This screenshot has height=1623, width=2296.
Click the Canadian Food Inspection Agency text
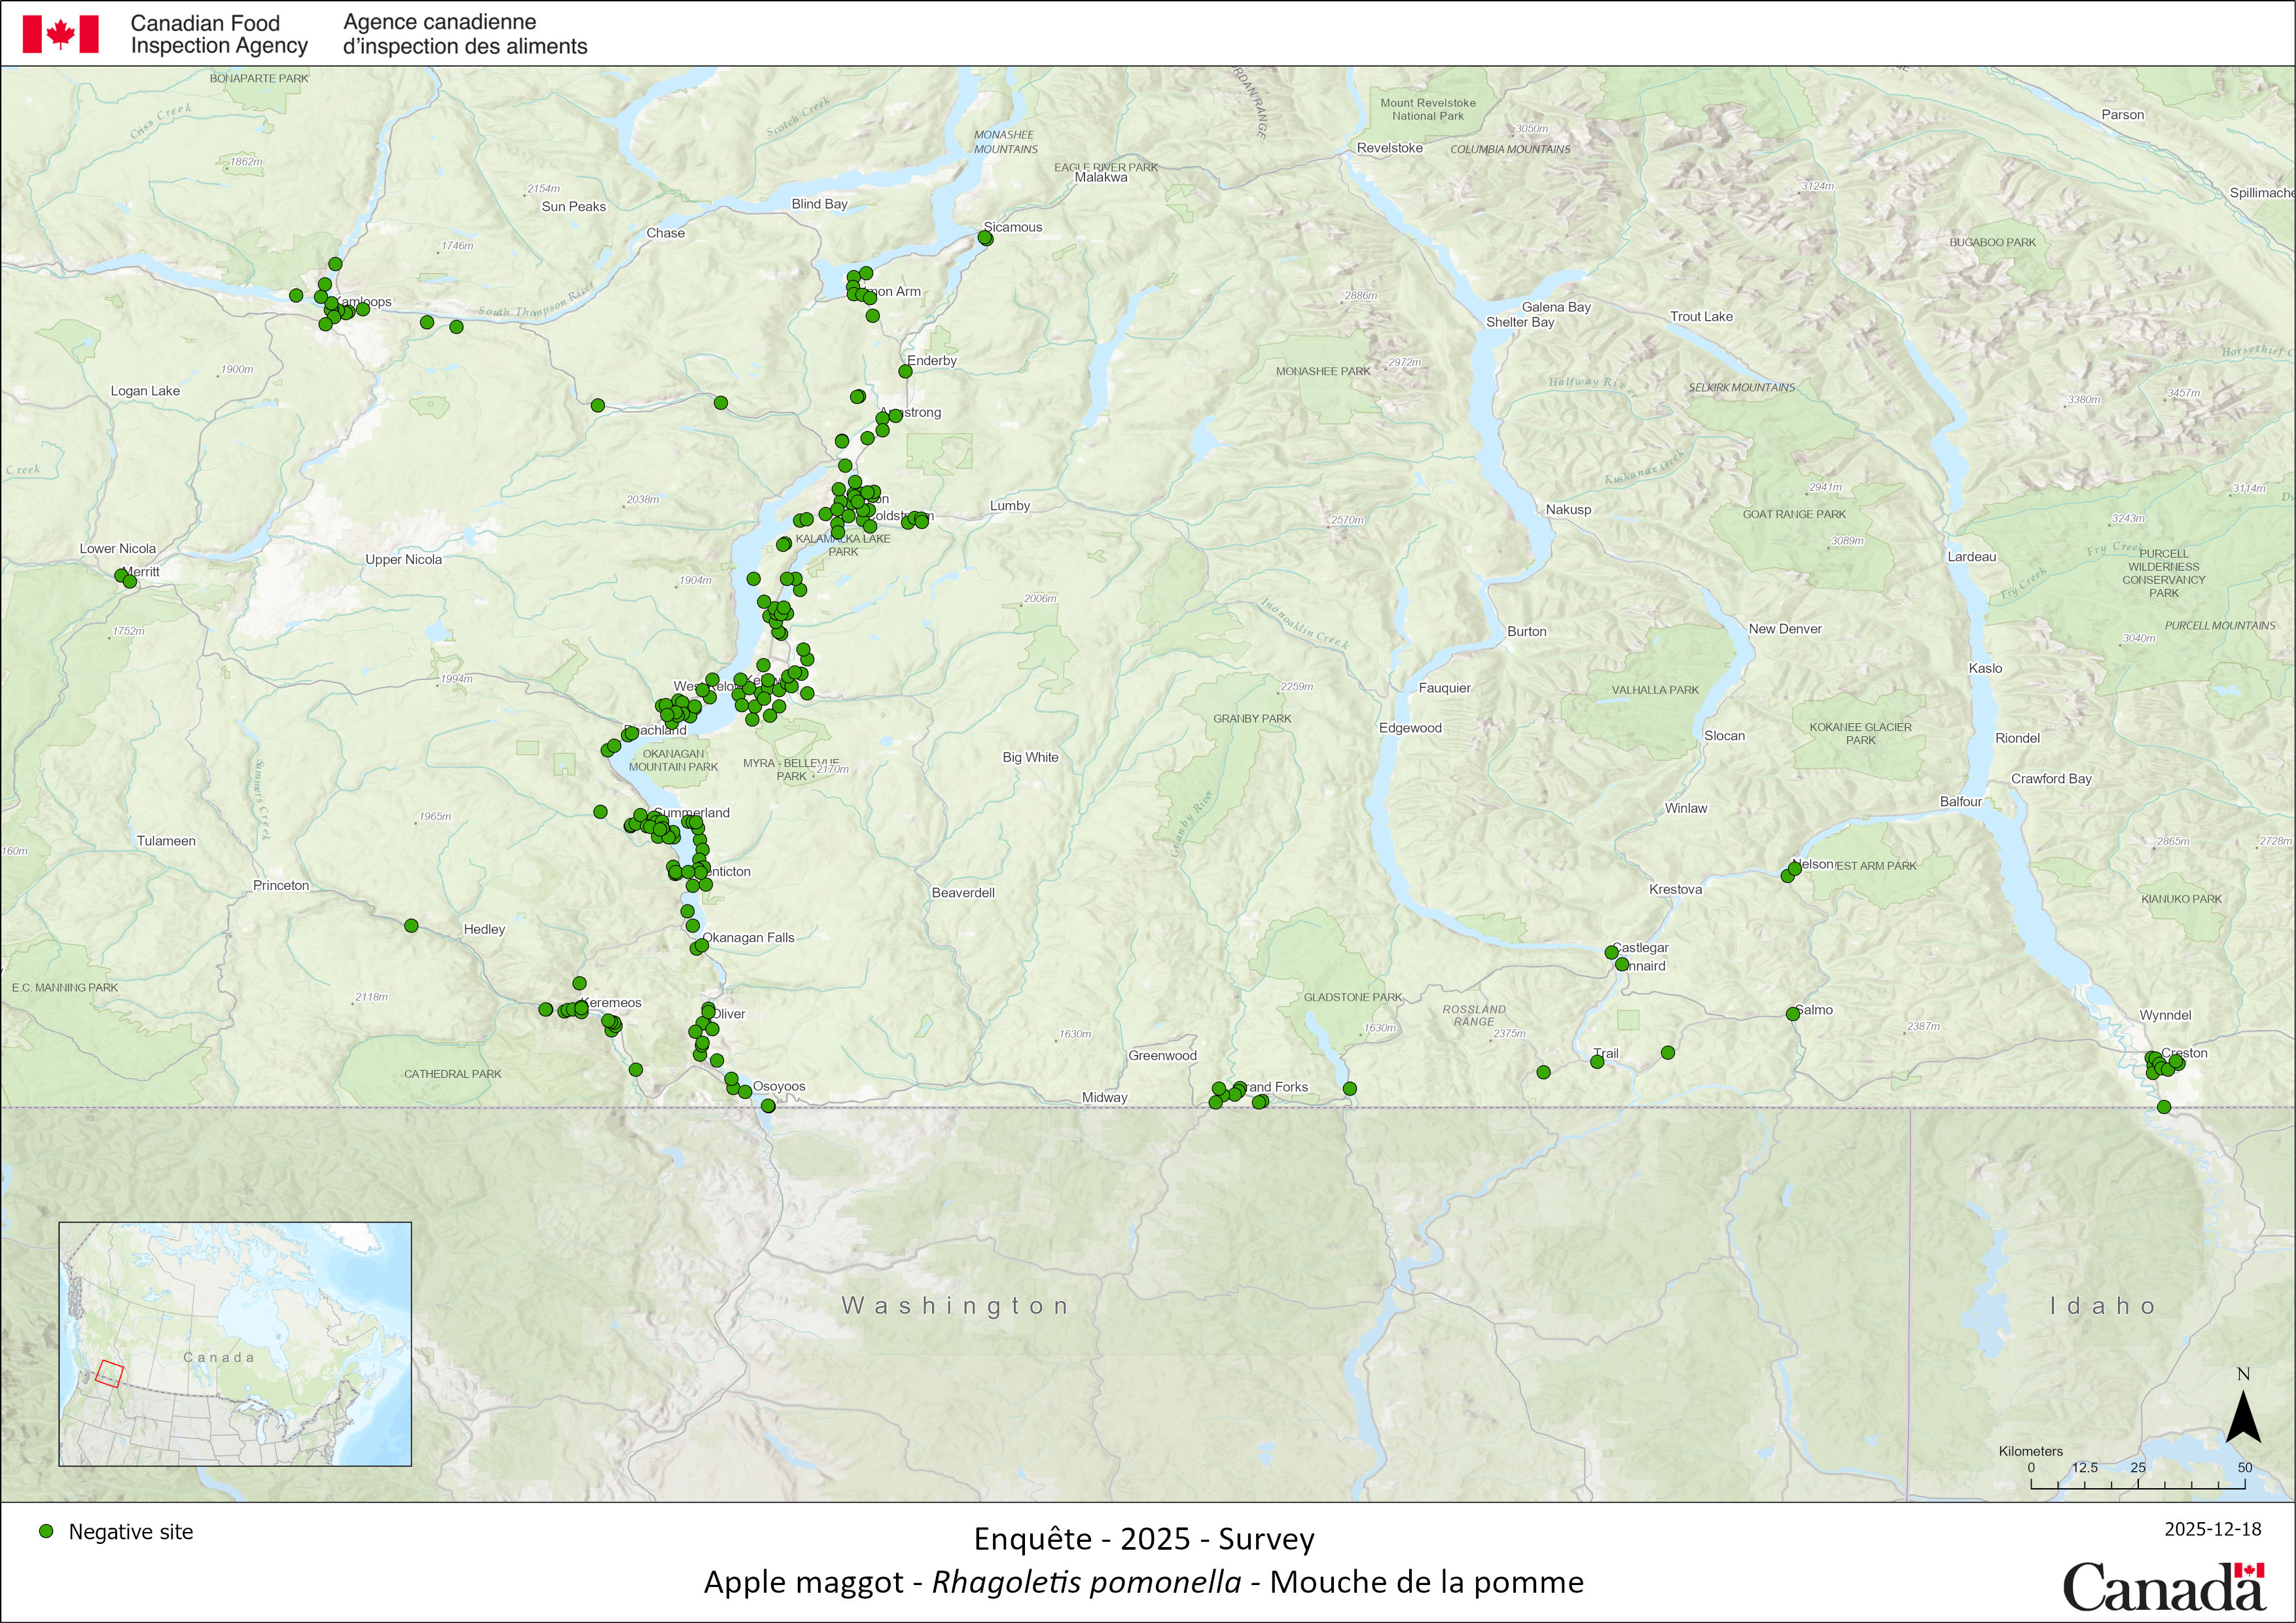219,34
